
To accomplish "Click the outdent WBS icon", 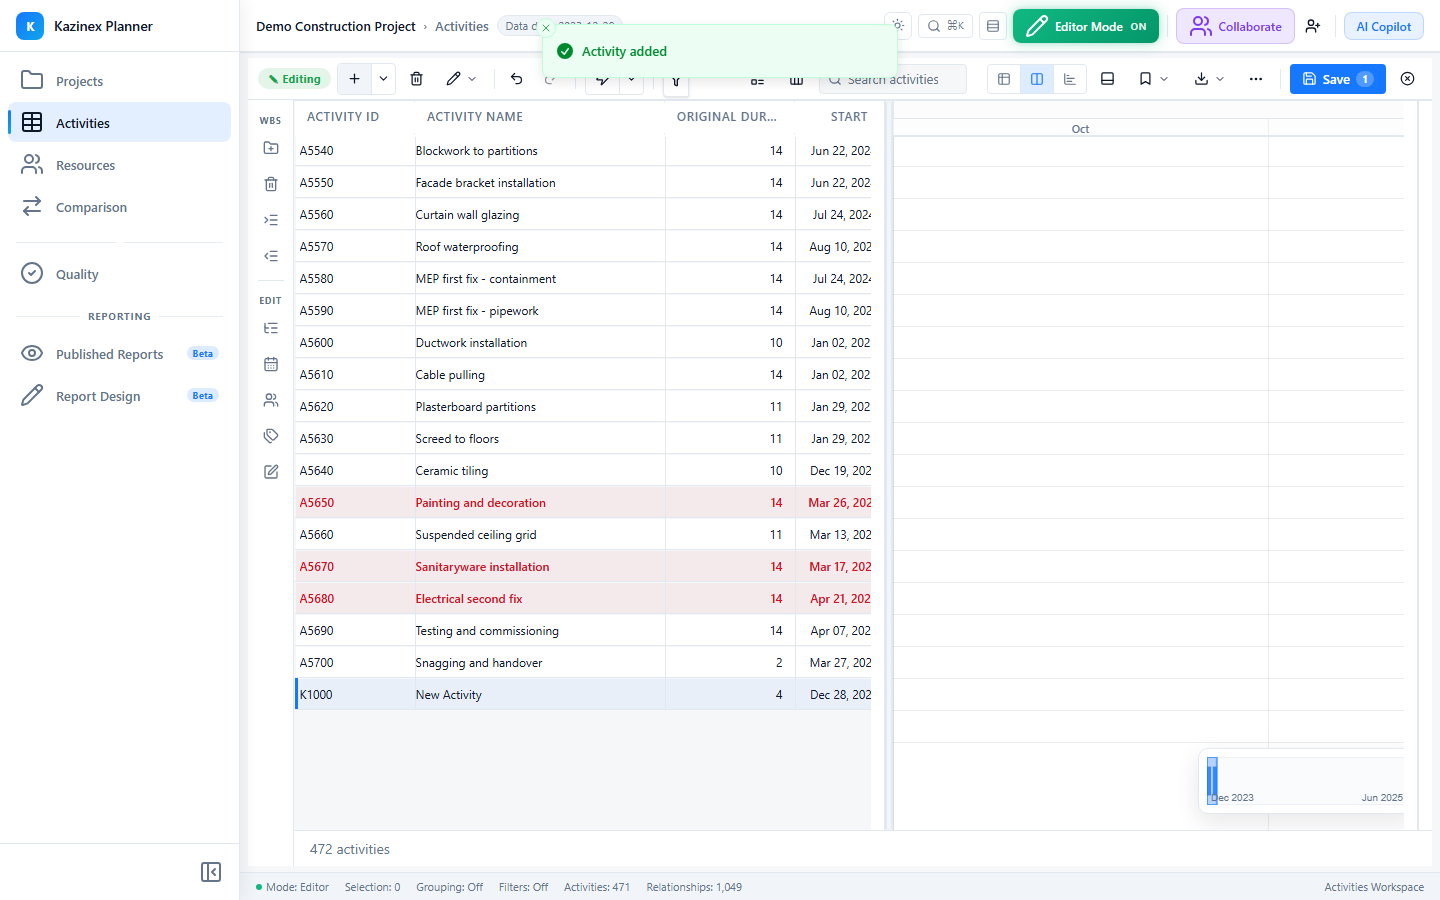I will [271, 256].
